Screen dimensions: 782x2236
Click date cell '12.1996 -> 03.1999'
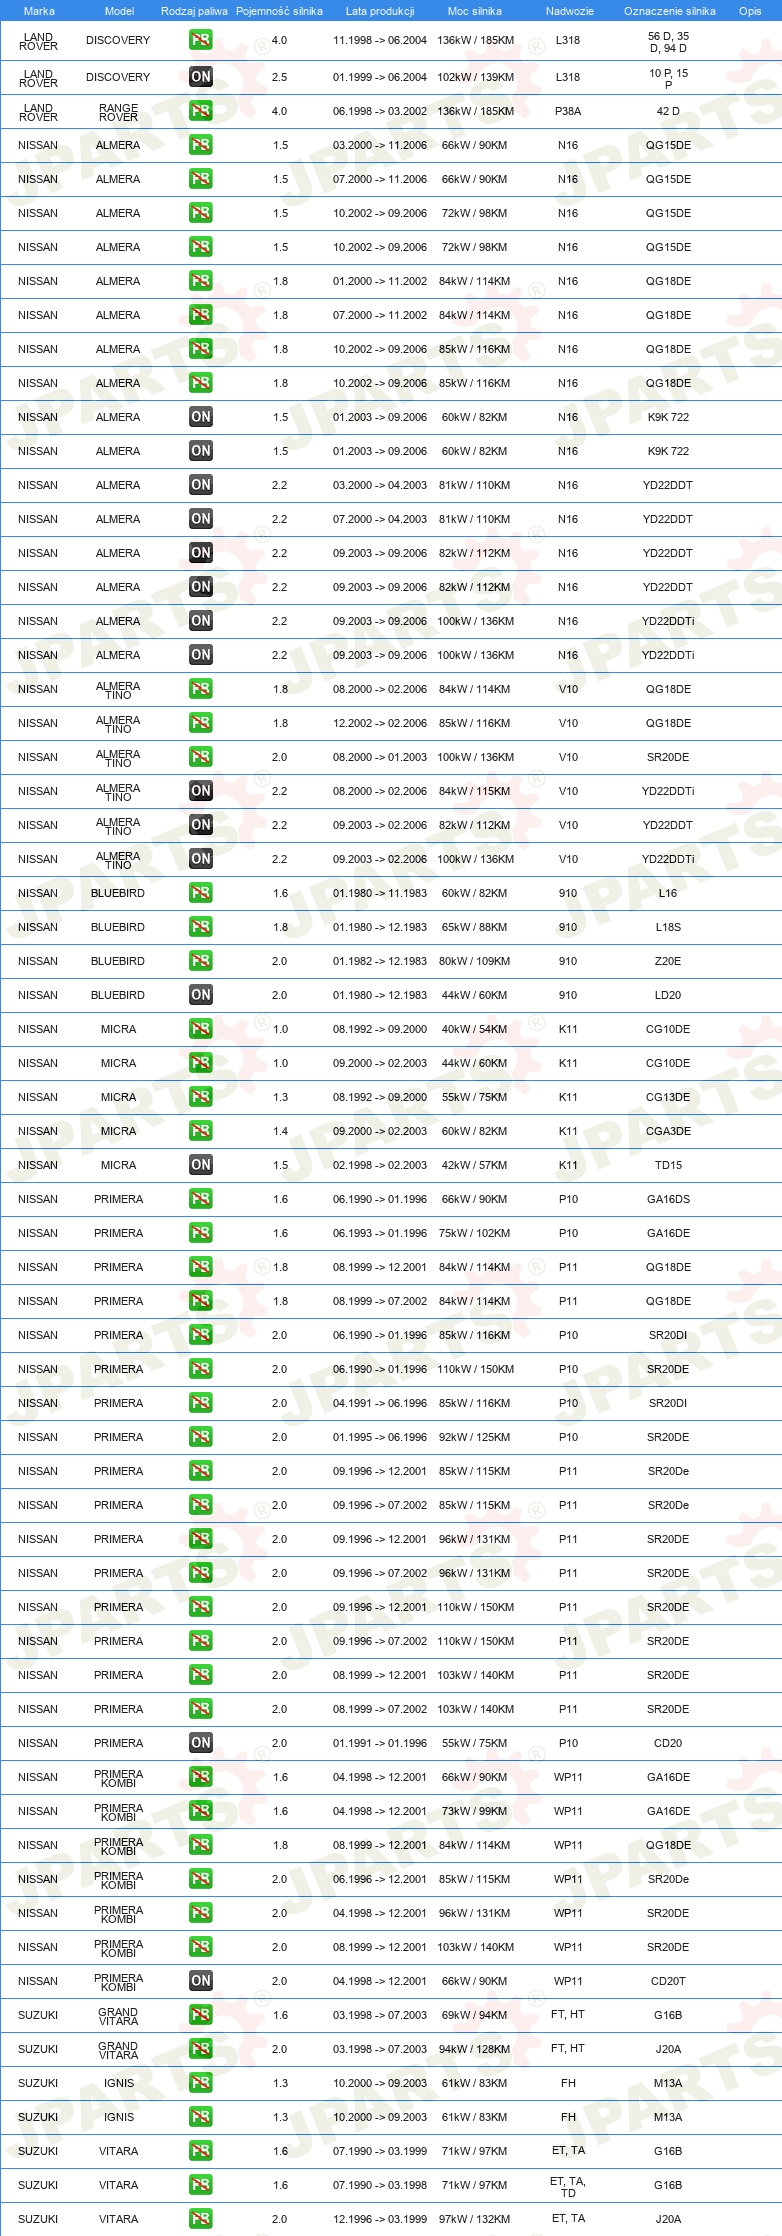[380, 2219]
